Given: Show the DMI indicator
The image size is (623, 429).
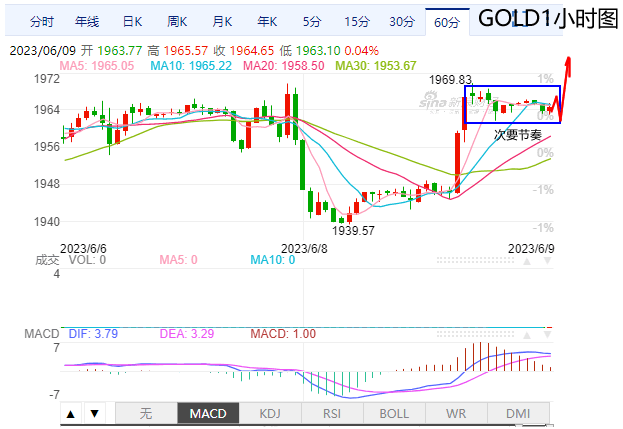Looking at the screenshot, I should [518, 414].
